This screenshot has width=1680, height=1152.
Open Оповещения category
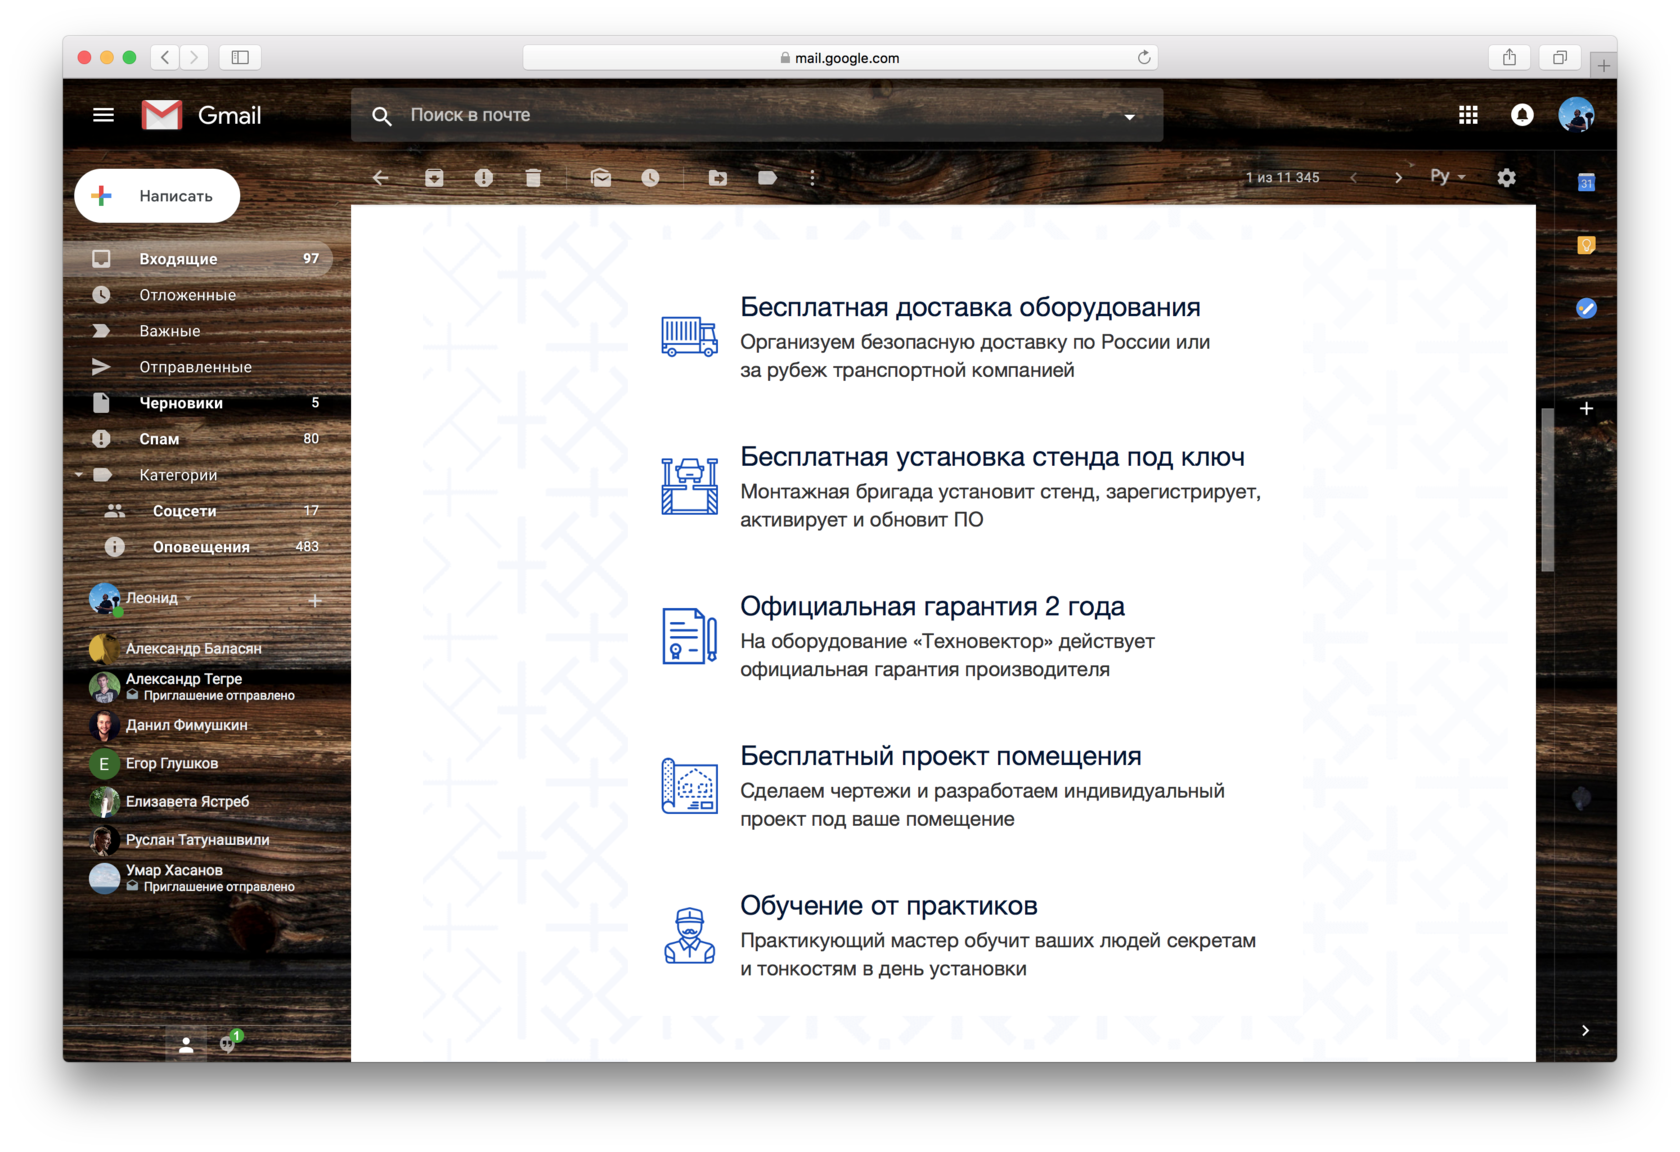[x=198, y=547]
